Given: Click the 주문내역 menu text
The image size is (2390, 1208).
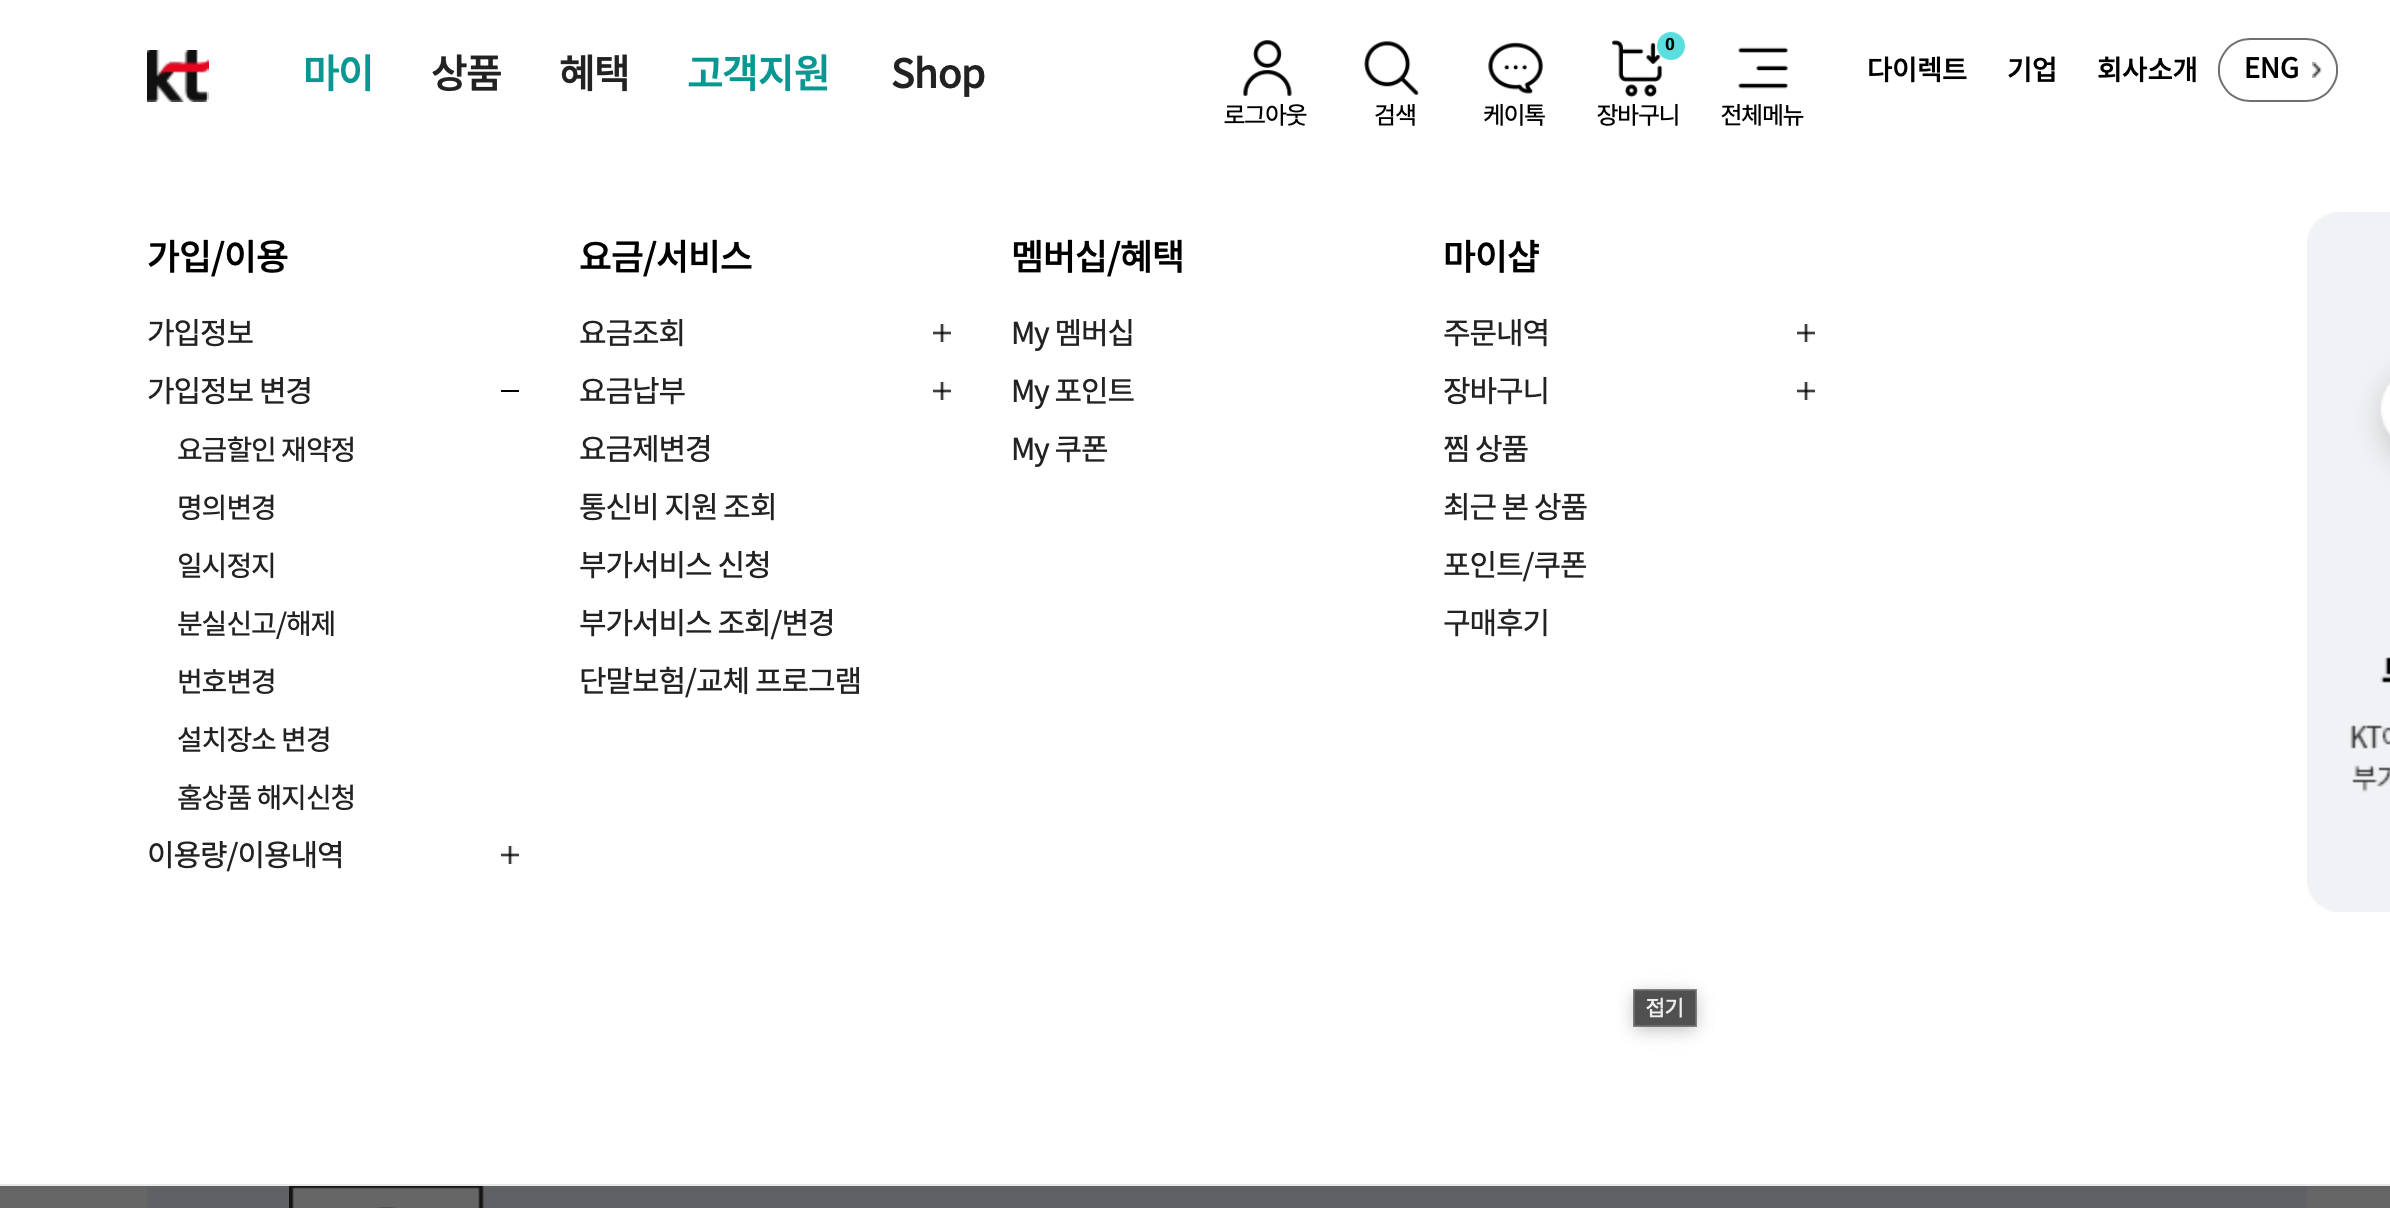Looking at the screenshot, I should 1496,332.
